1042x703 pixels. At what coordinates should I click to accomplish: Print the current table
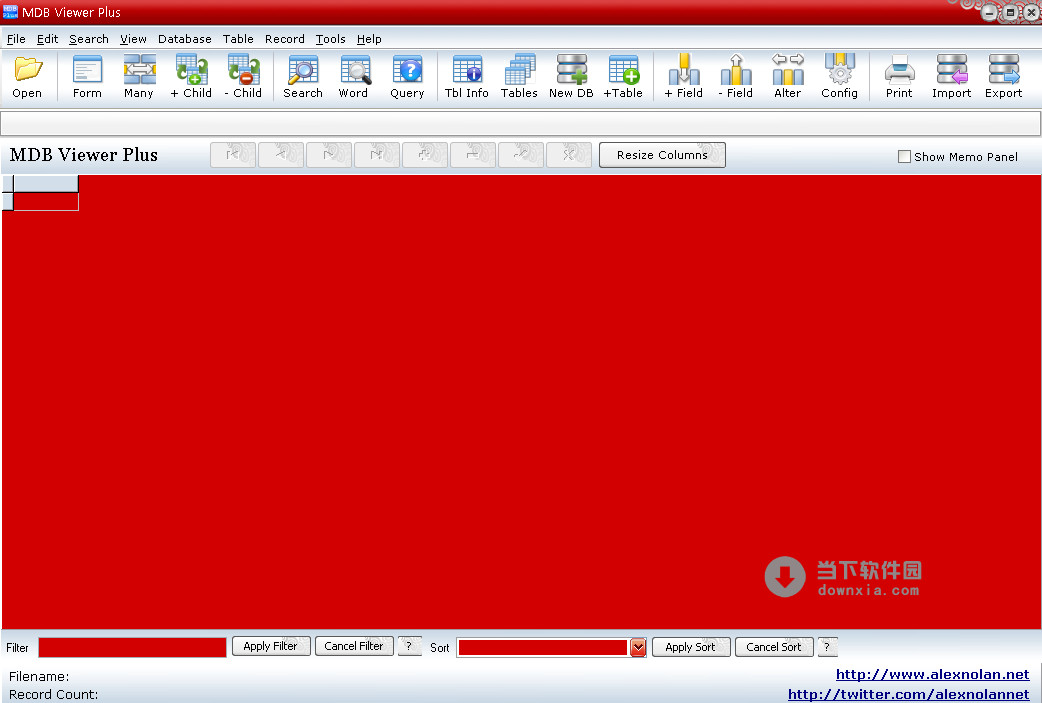[x=899, y=77]
